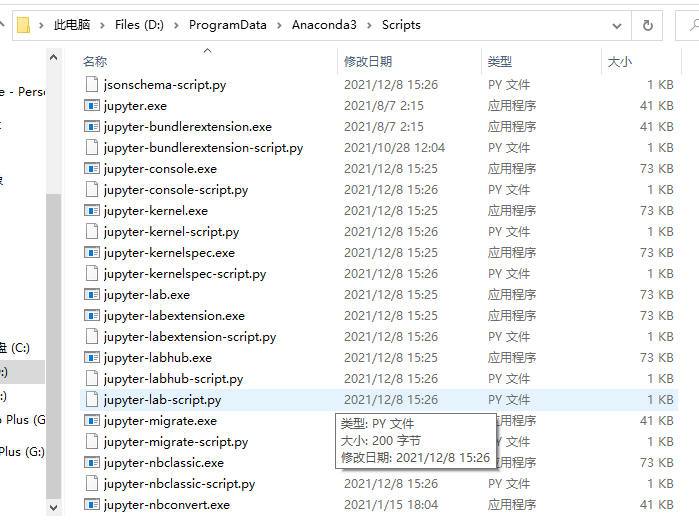Select the jupyter-lab.exe icon
Screen dimensions: 699x521
[x=92, y=295]
